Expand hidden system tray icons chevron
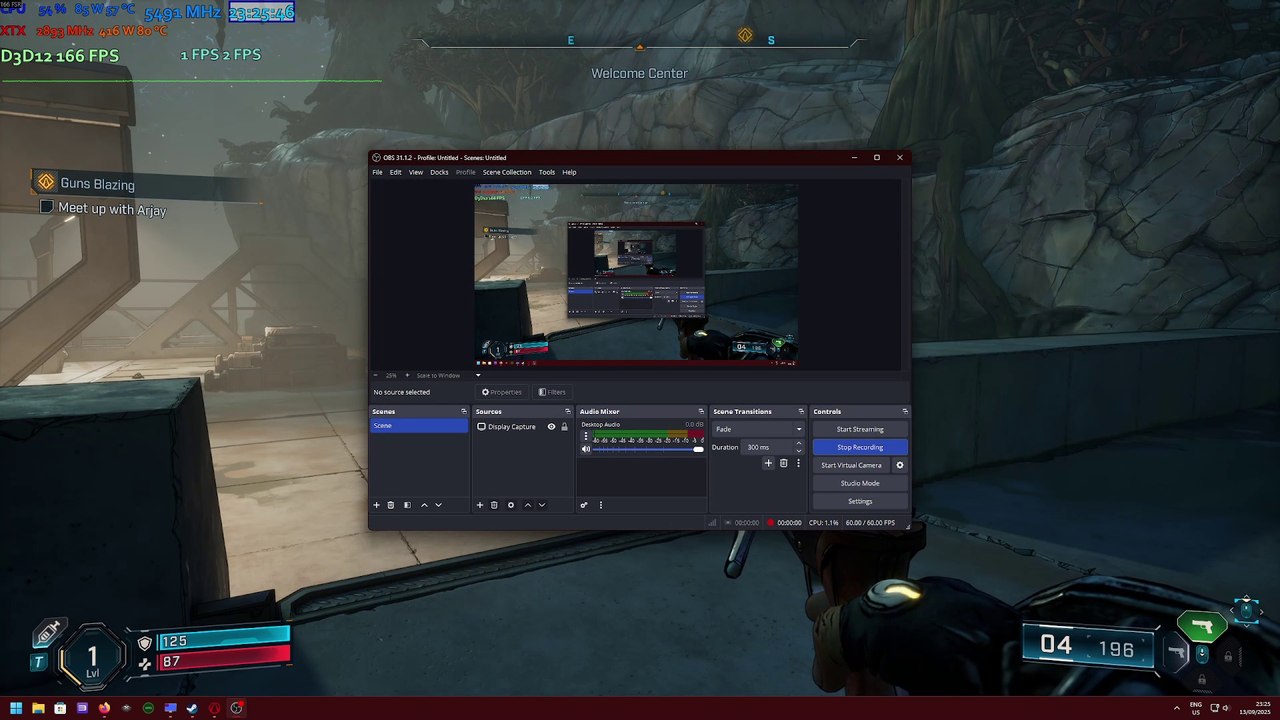 (x=1176, y=708)
